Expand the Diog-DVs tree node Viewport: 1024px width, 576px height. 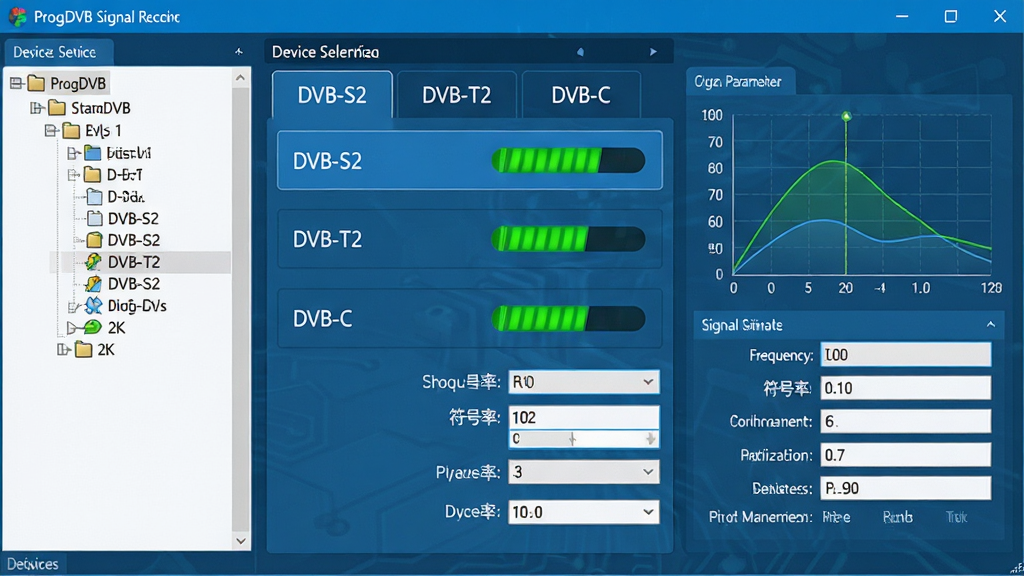[x=72, y=306]
